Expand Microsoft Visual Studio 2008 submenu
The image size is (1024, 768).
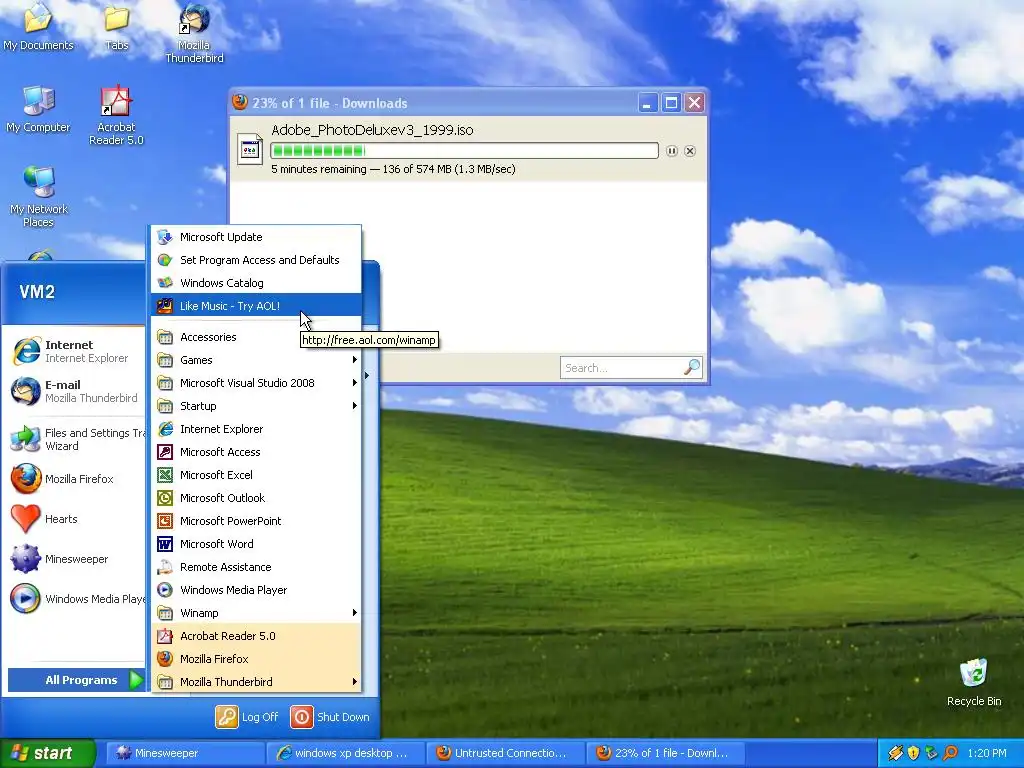tap(256, 383)
